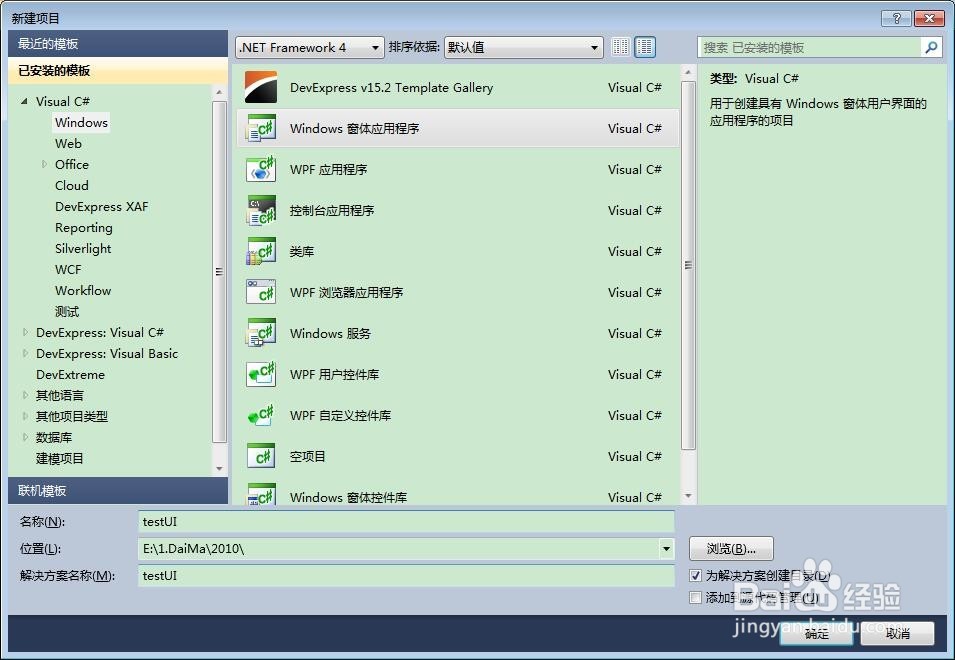Select the Windows 服务 template name
Viewport: 955px width, 660px height.
click(330, 334)
